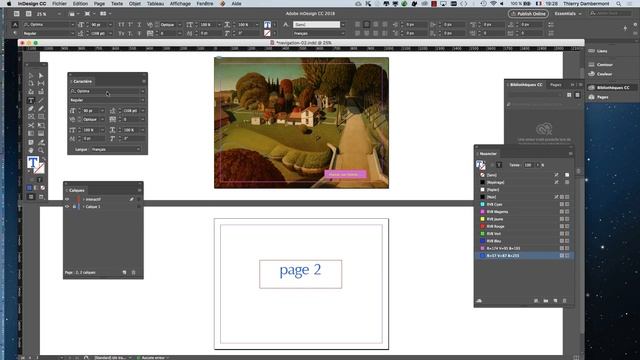Open the Essentials workspace dropdown
The height and width of the screenshot is (360, 640).
[x=568, y=13]
